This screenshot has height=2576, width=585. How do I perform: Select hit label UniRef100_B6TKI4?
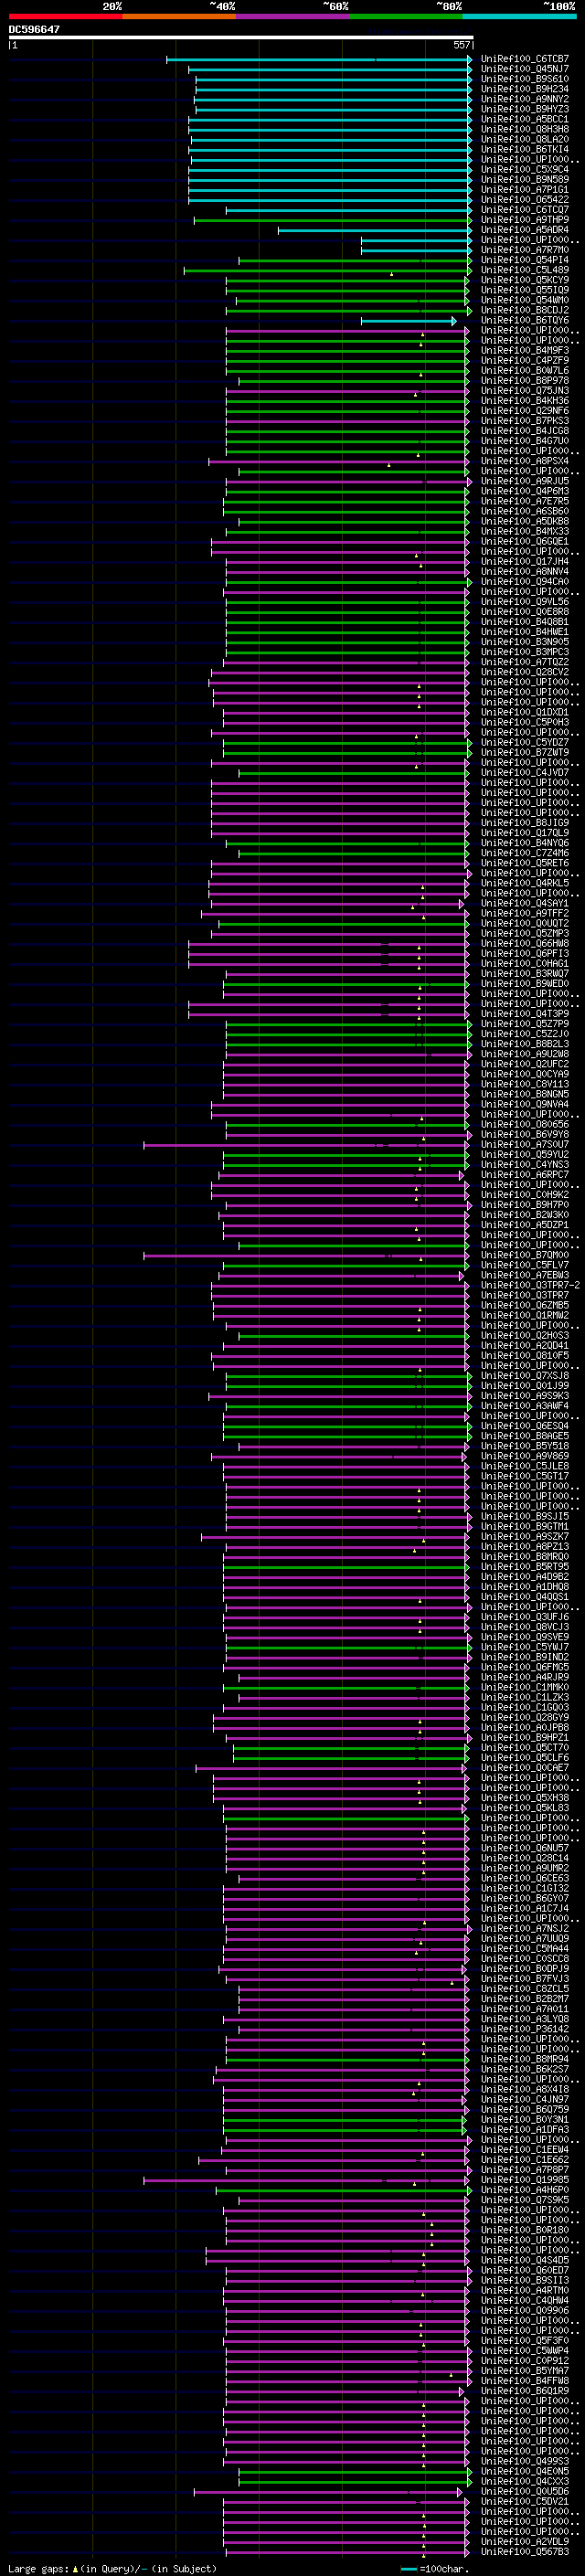[x=524, y=149]
